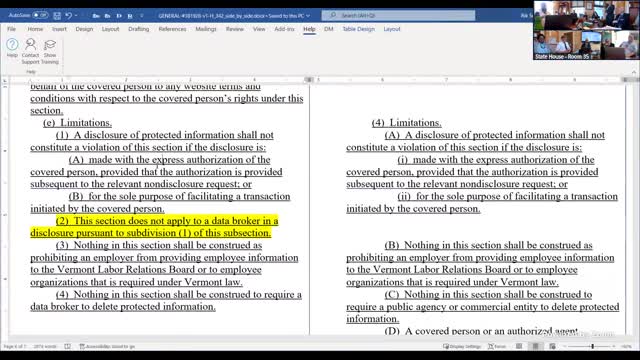The image size is (640, 360).
Task: Open the undo history dropdown arrow
Action: click(x=76, y=16)
